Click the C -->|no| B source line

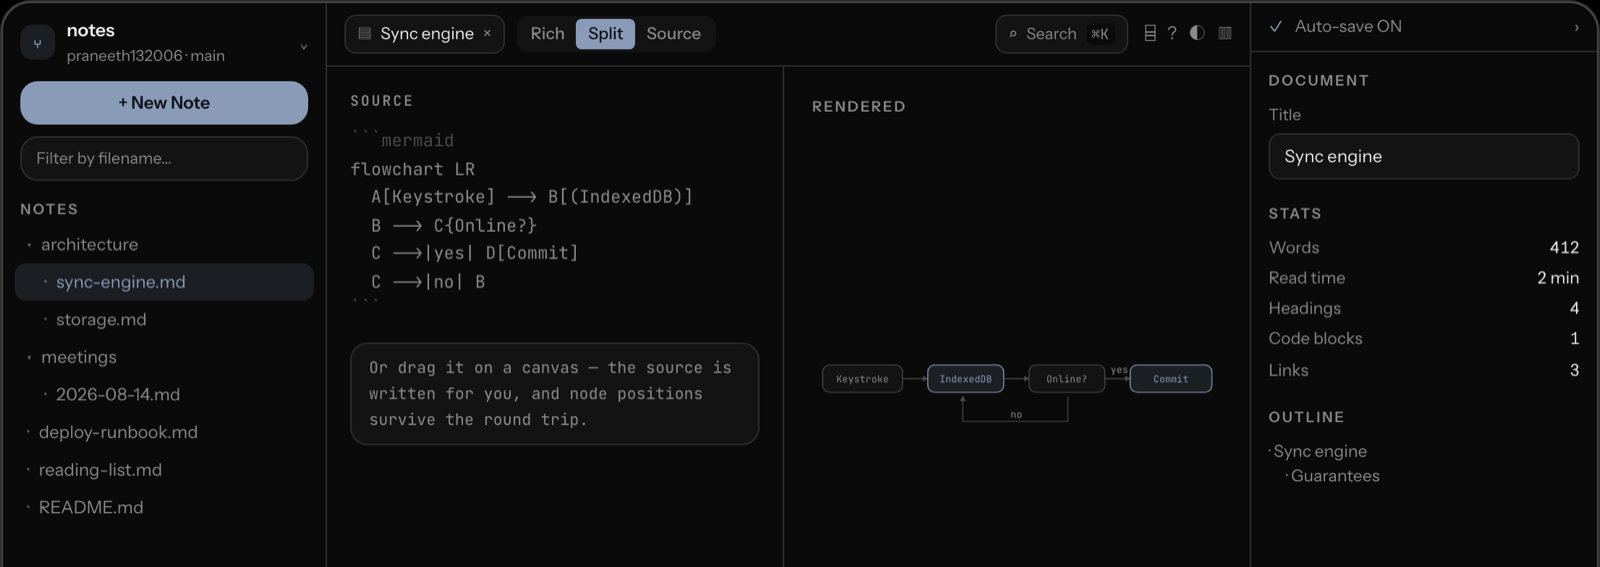coord(428,283)
